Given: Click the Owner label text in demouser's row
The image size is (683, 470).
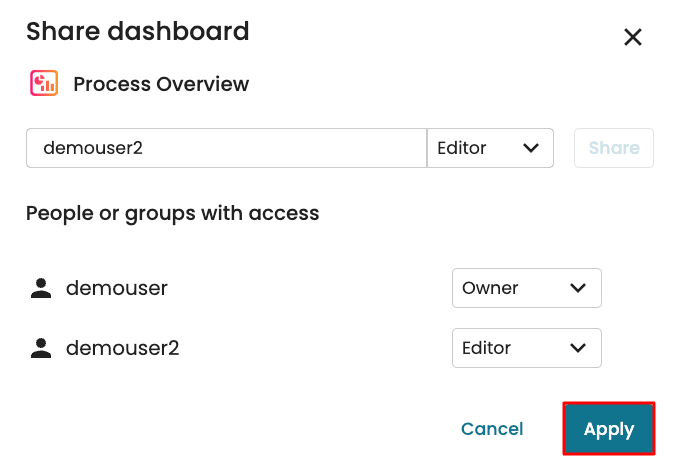Looking at the screenshot, I should (x=490, y=288).
